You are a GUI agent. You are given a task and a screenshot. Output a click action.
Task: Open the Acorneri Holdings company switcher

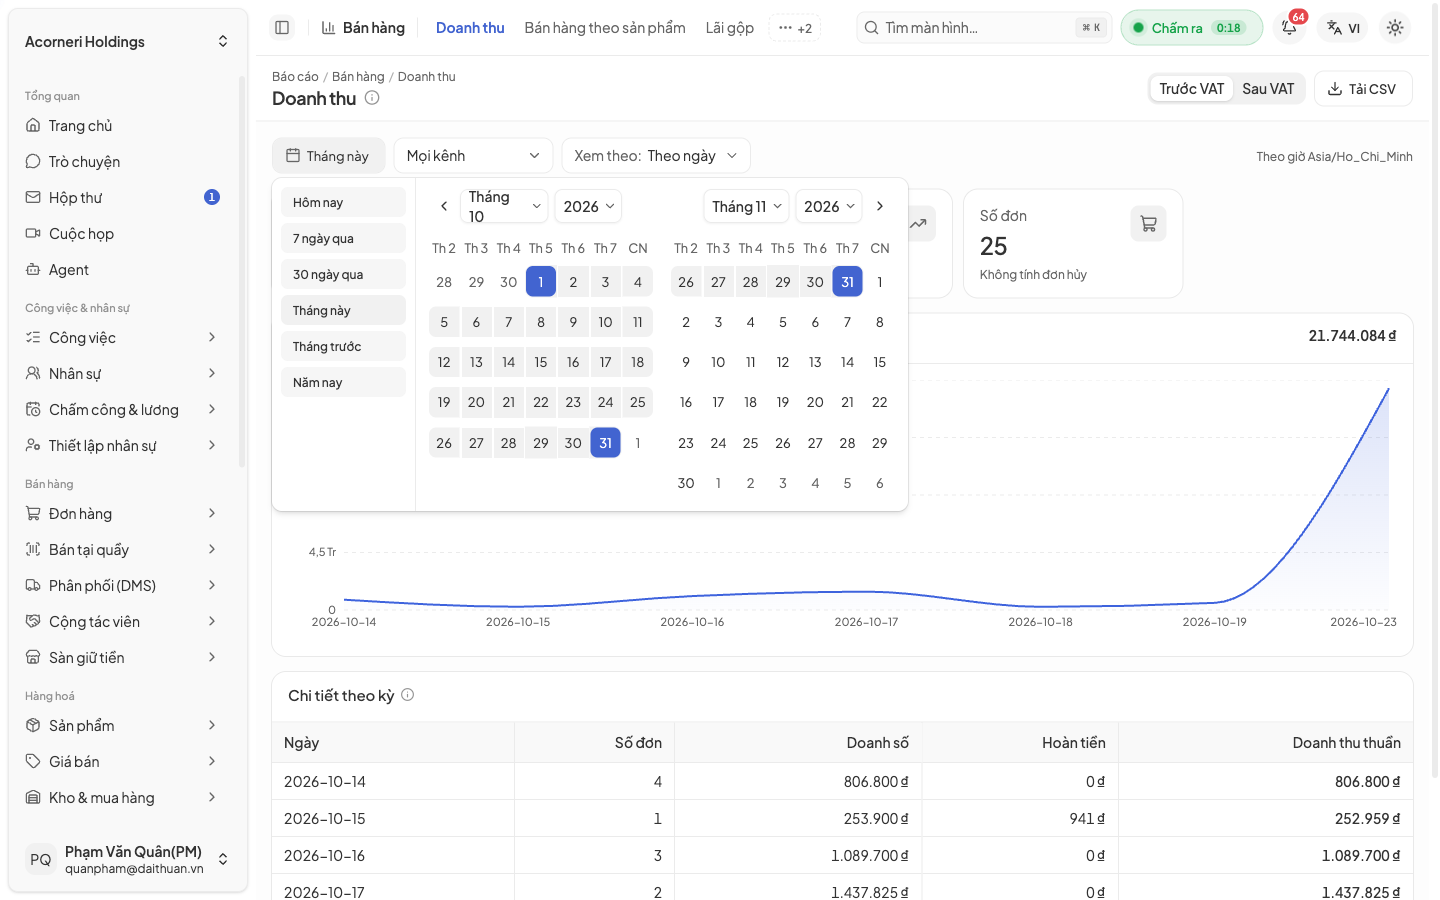pyautogui.click(x=127, y=42)
